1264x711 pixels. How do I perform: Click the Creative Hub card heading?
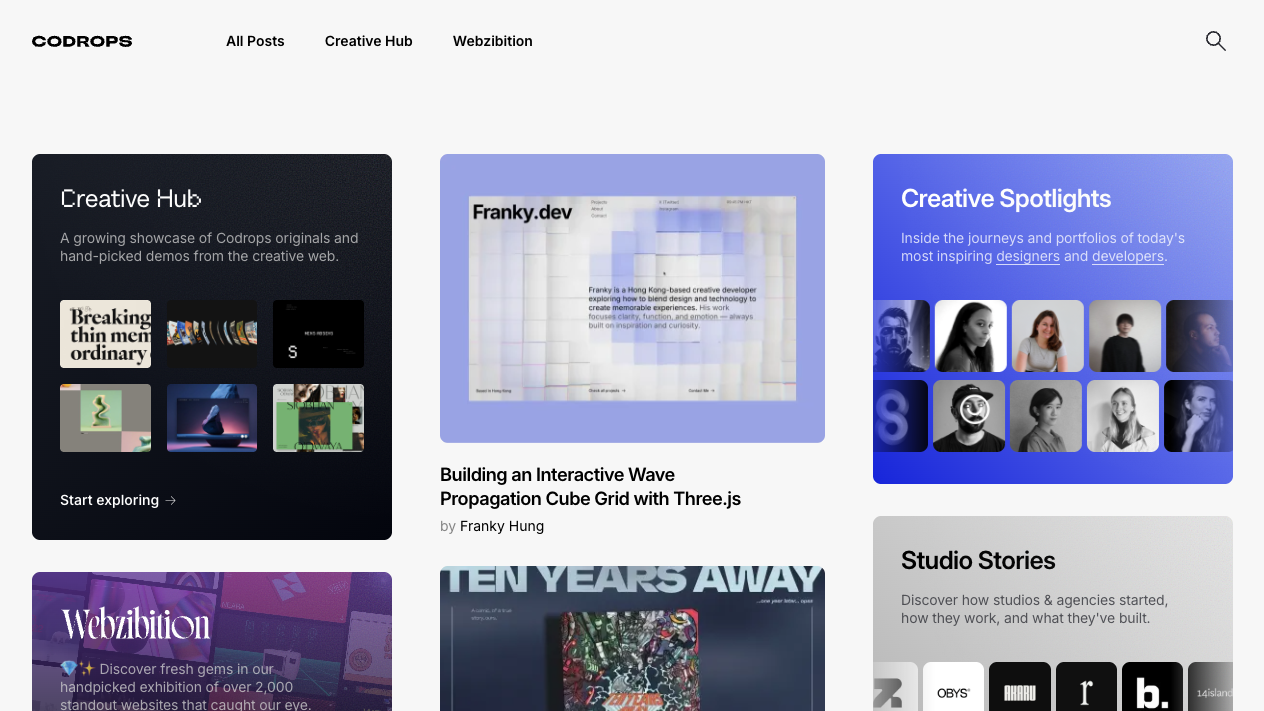tap(131, 198)
